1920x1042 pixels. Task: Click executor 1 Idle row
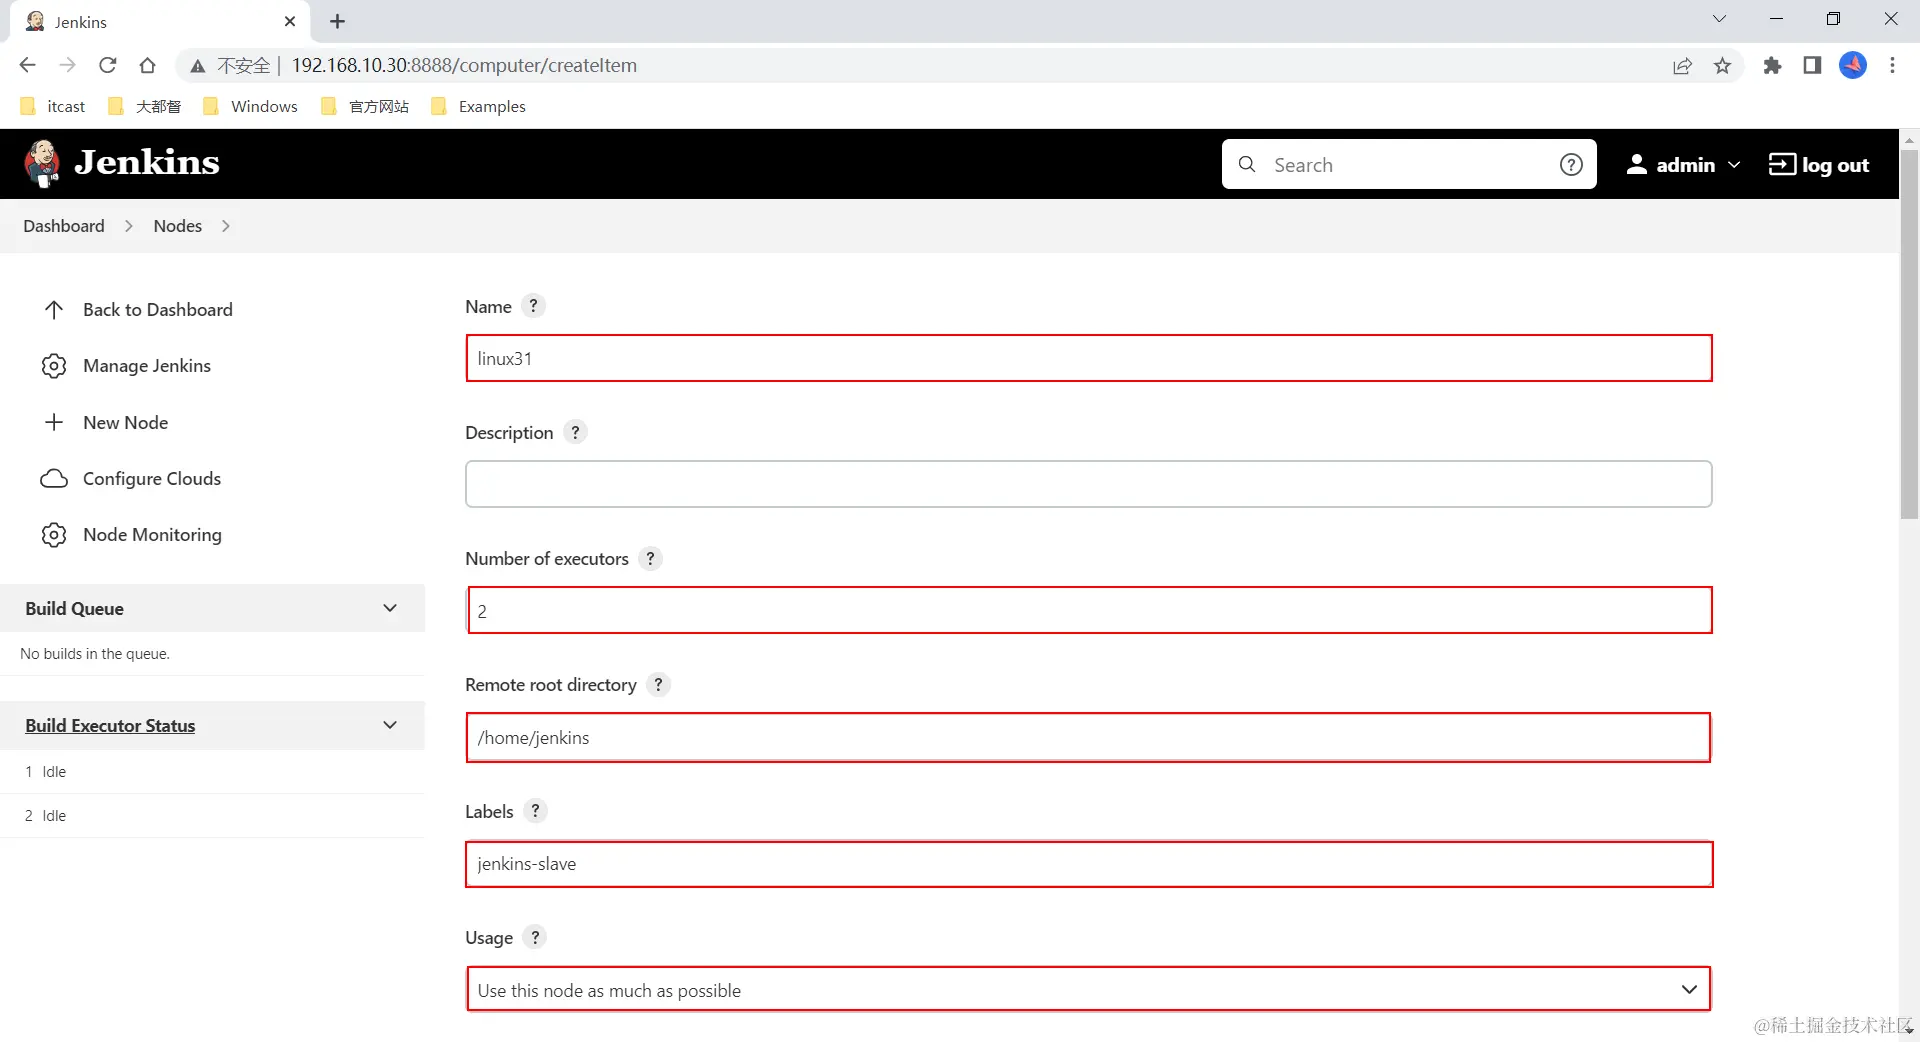pos(212,772)
